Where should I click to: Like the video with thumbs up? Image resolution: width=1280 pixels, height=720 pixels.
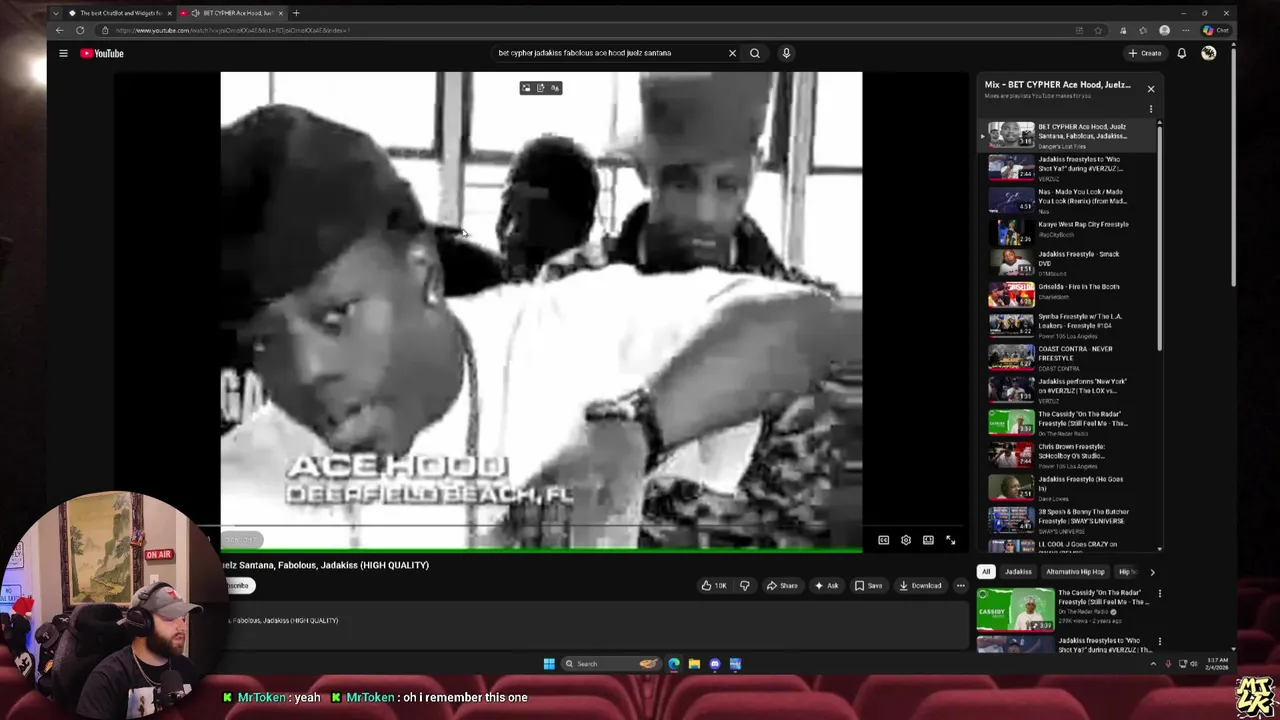(713, 585)
